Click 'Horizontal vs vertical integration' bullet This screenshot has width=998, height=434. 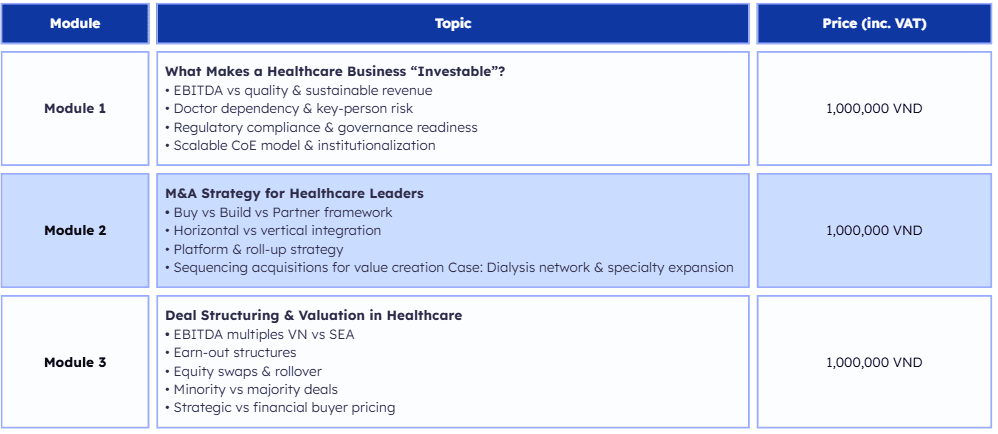pos(277,231)
